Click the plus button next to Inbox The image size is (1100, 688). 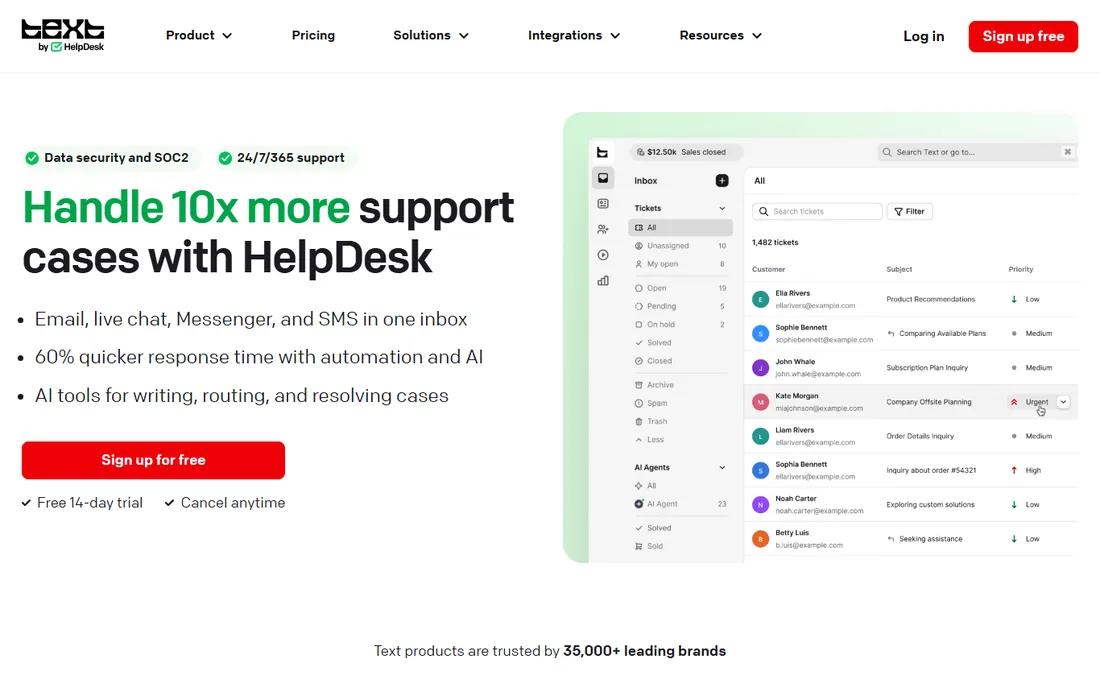tap(721, 180)
